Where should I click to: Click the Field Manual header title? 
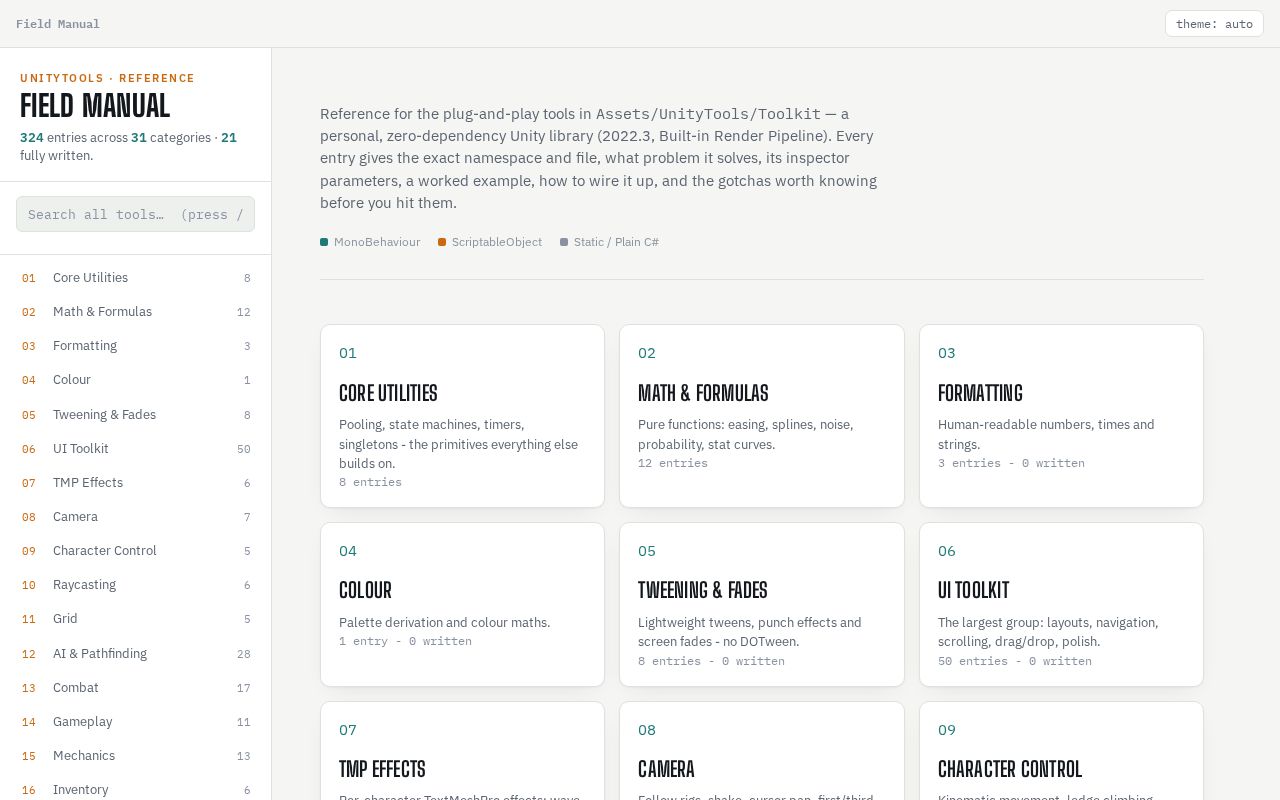58,24
